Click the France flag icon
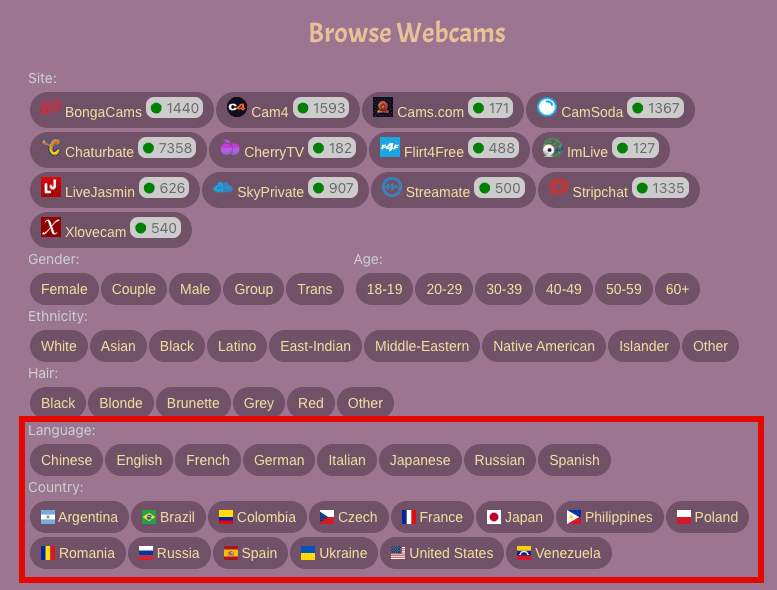Screen dimensions: 777x590 coord(409,517)
